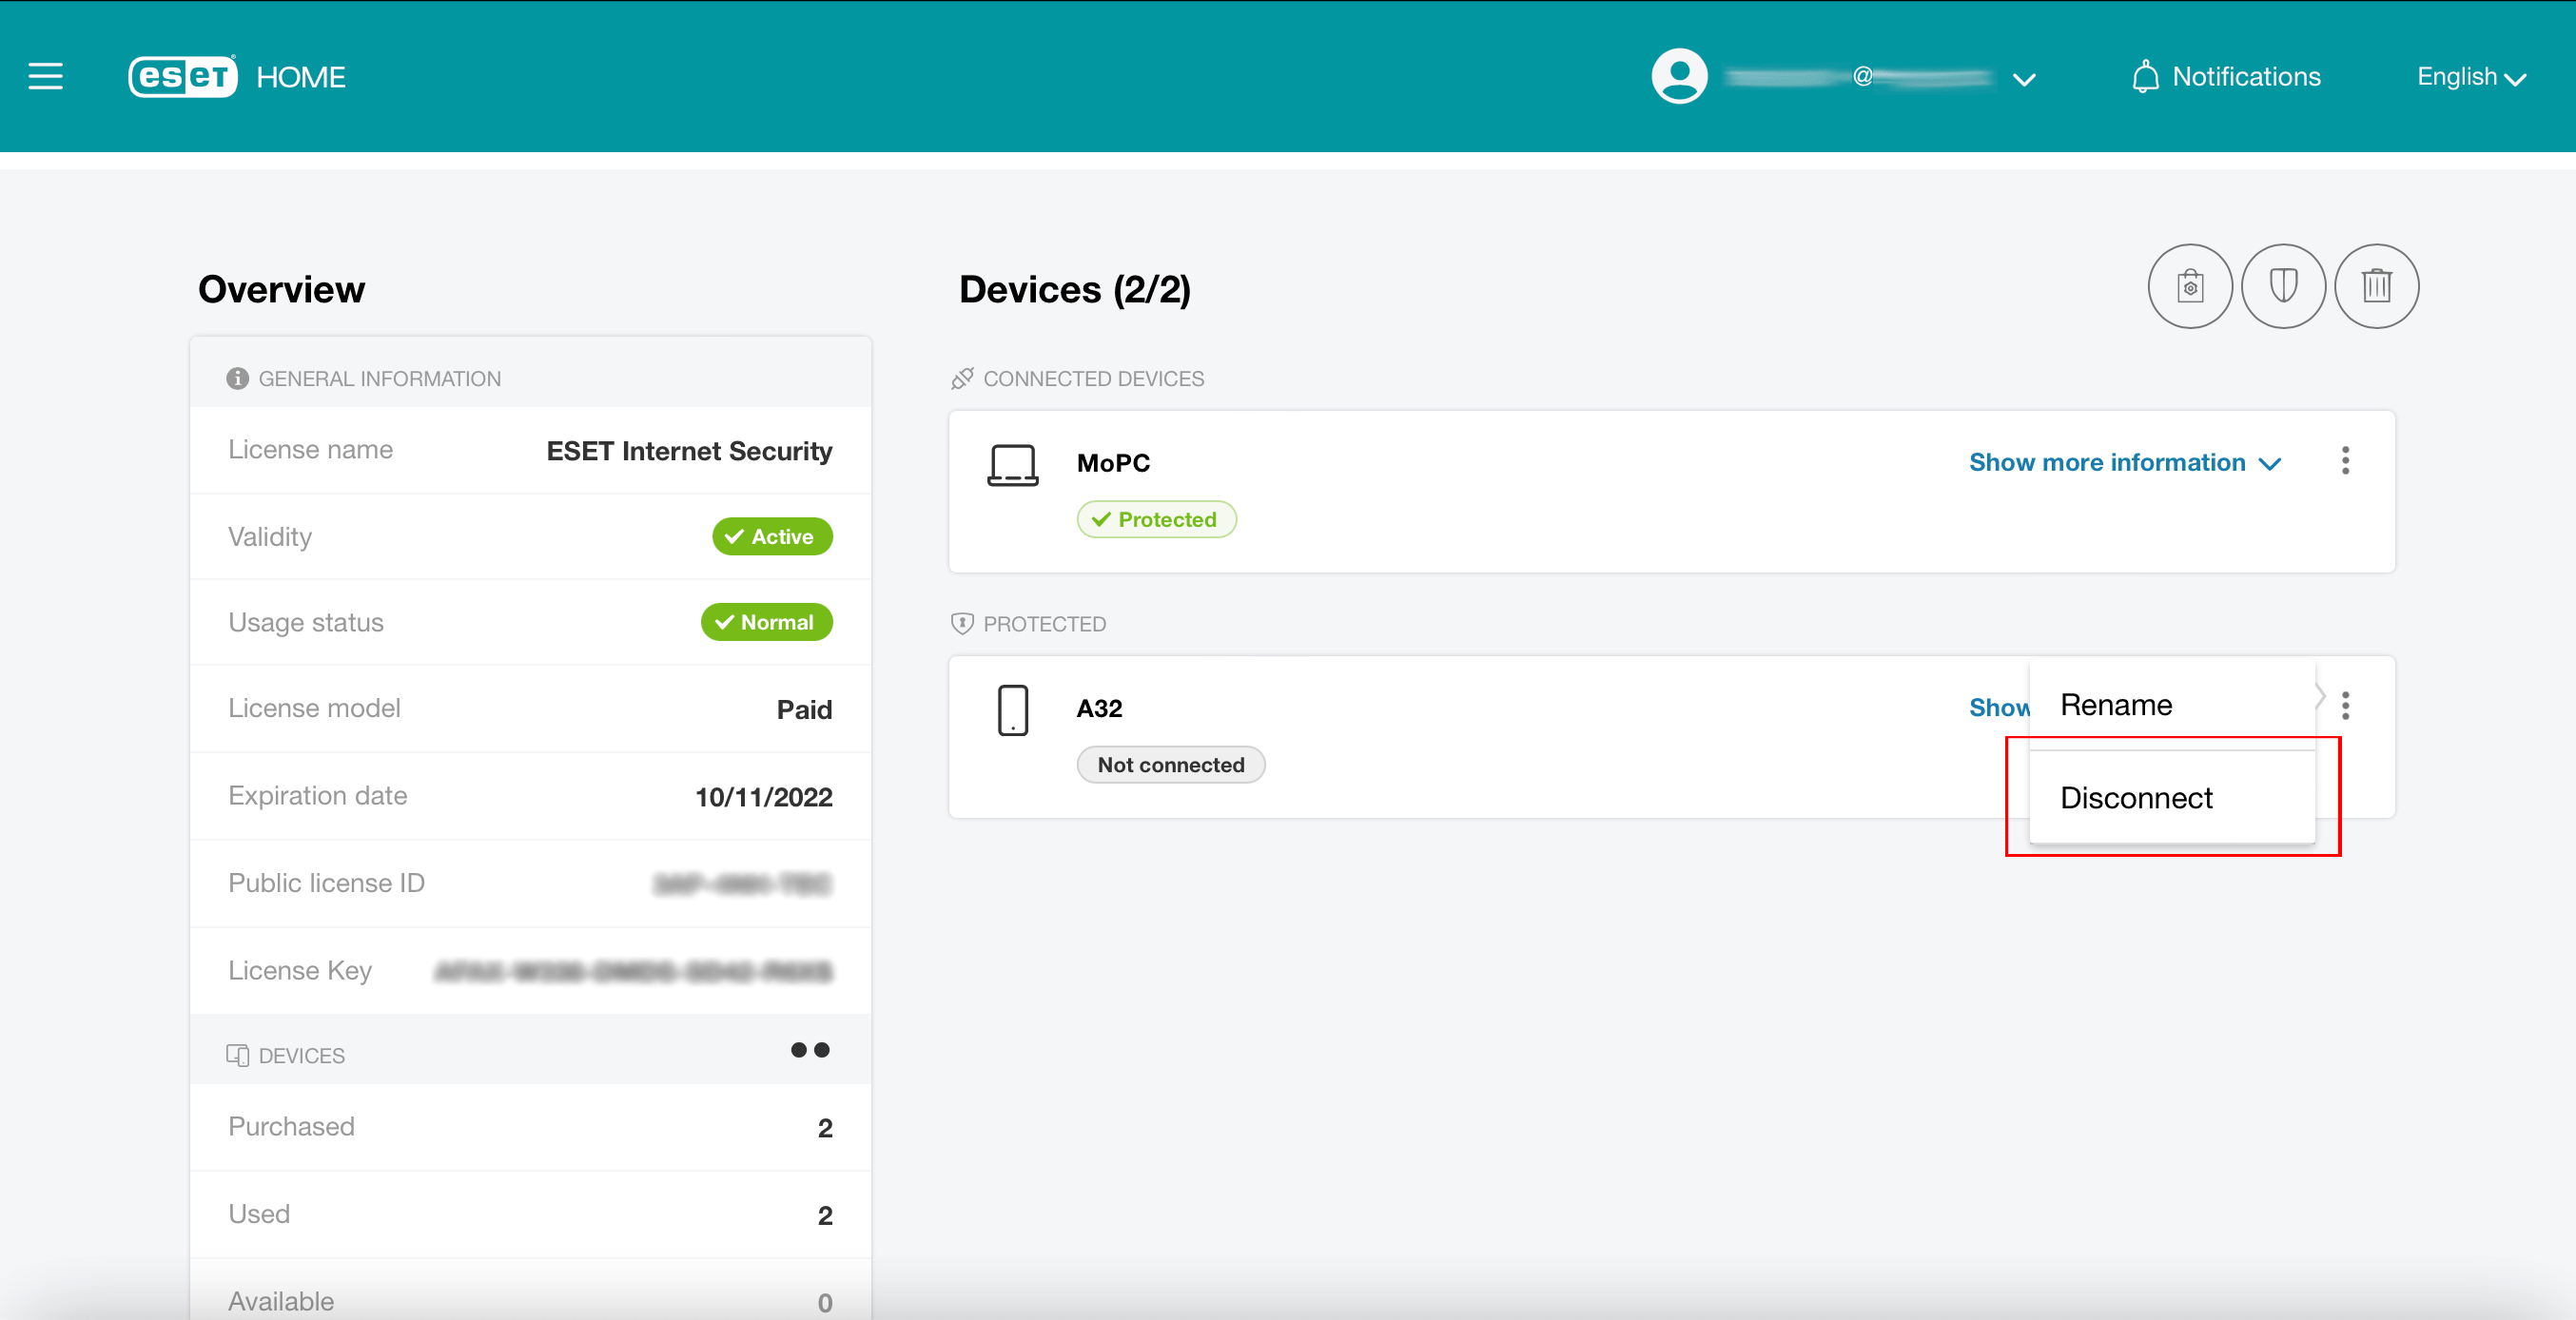This screenshot has height=1320, width=2576.
Task: Click the MoPC device name
Action: tap(1113, 463)
